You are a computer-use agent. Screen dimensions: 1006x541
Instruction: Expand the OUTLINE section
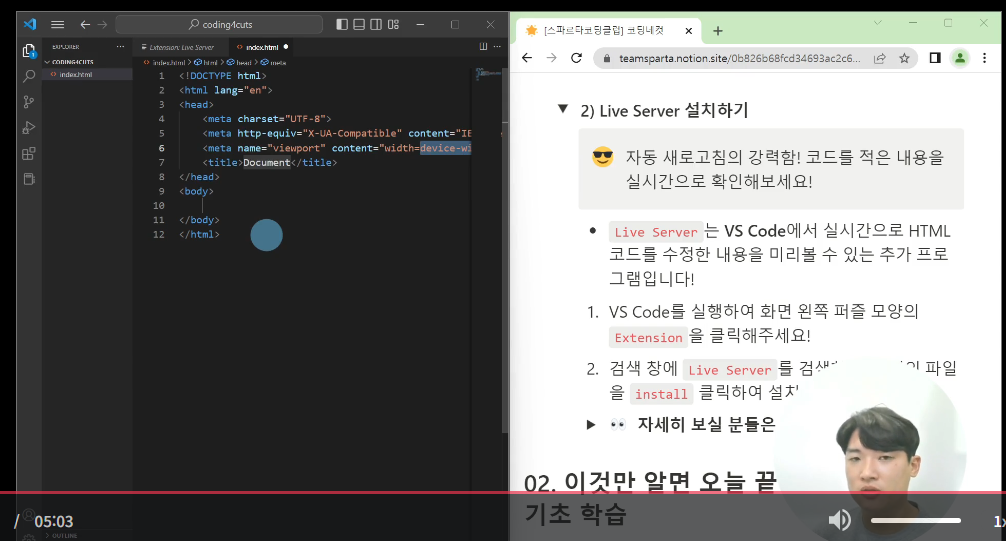[64, 535]
